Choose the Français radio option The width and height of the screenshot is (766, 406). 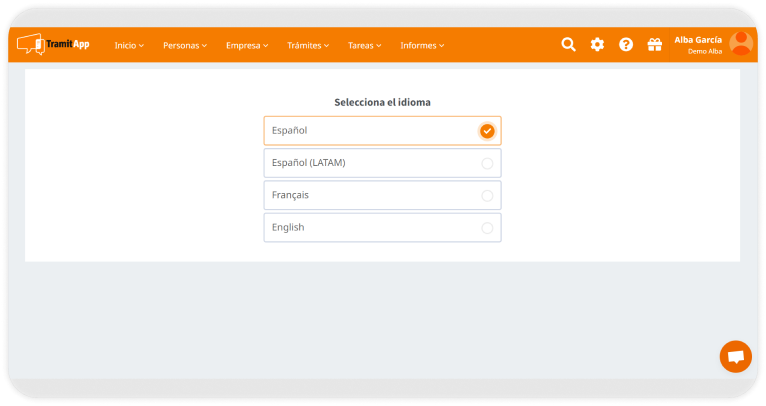point(487,196)
